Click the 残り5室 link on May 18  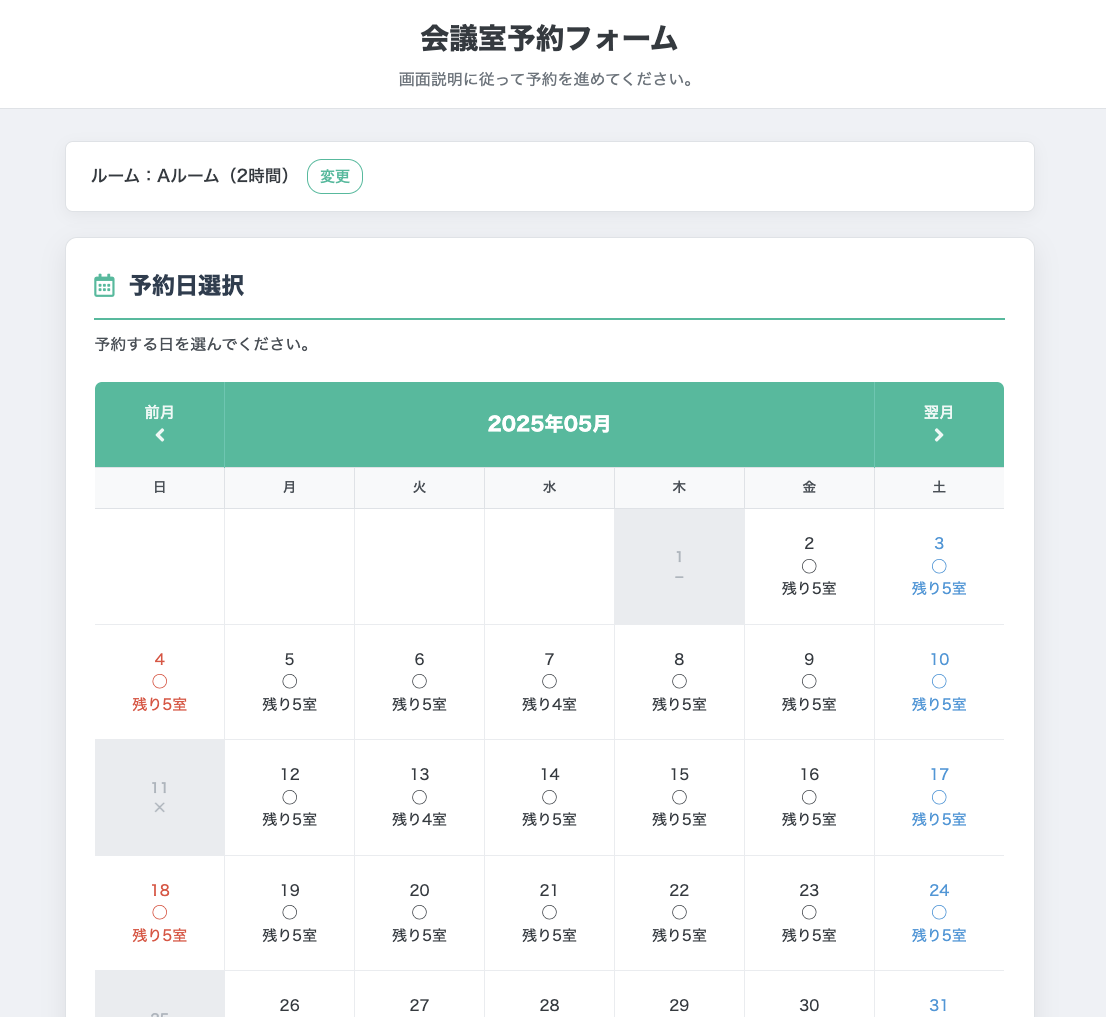(160, 936)
